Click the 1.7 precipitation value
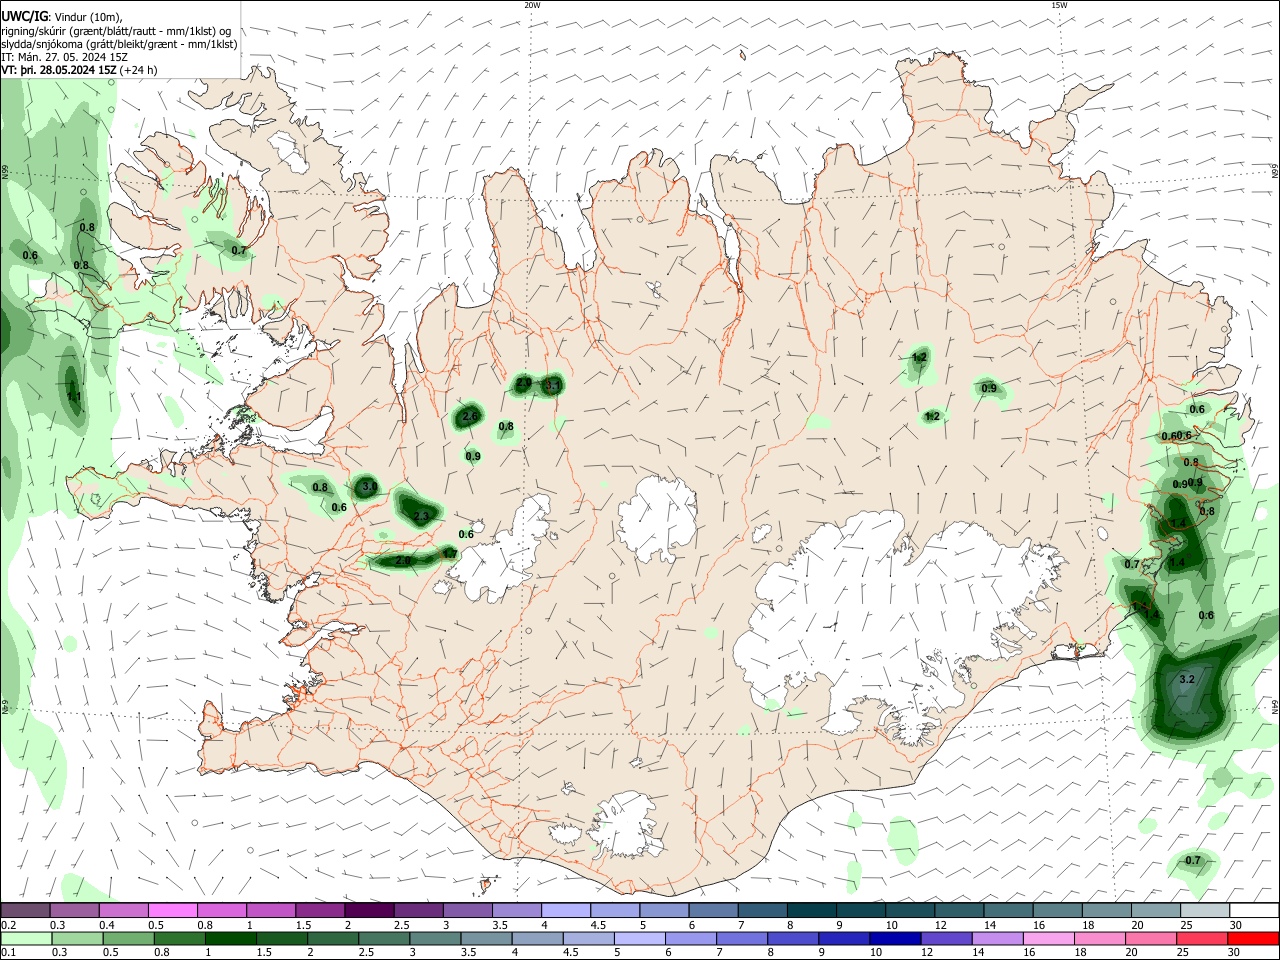The height and width of the screenshot is (960, 1280). point(449,553)
